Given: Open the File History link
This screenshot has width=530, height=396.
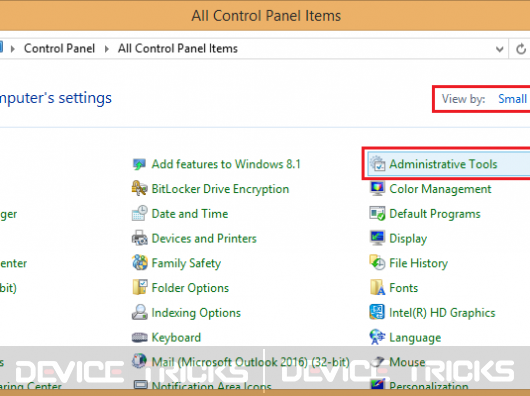Looking at the screenshot, I should (x=418, y=263).
